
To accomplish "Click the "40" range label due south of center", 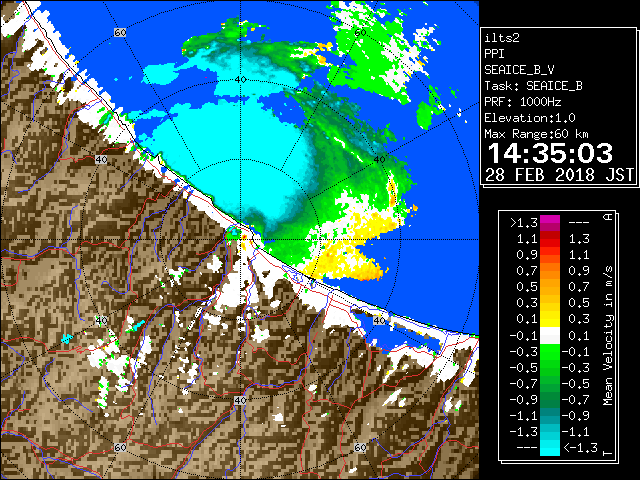I will coord(240,400).
